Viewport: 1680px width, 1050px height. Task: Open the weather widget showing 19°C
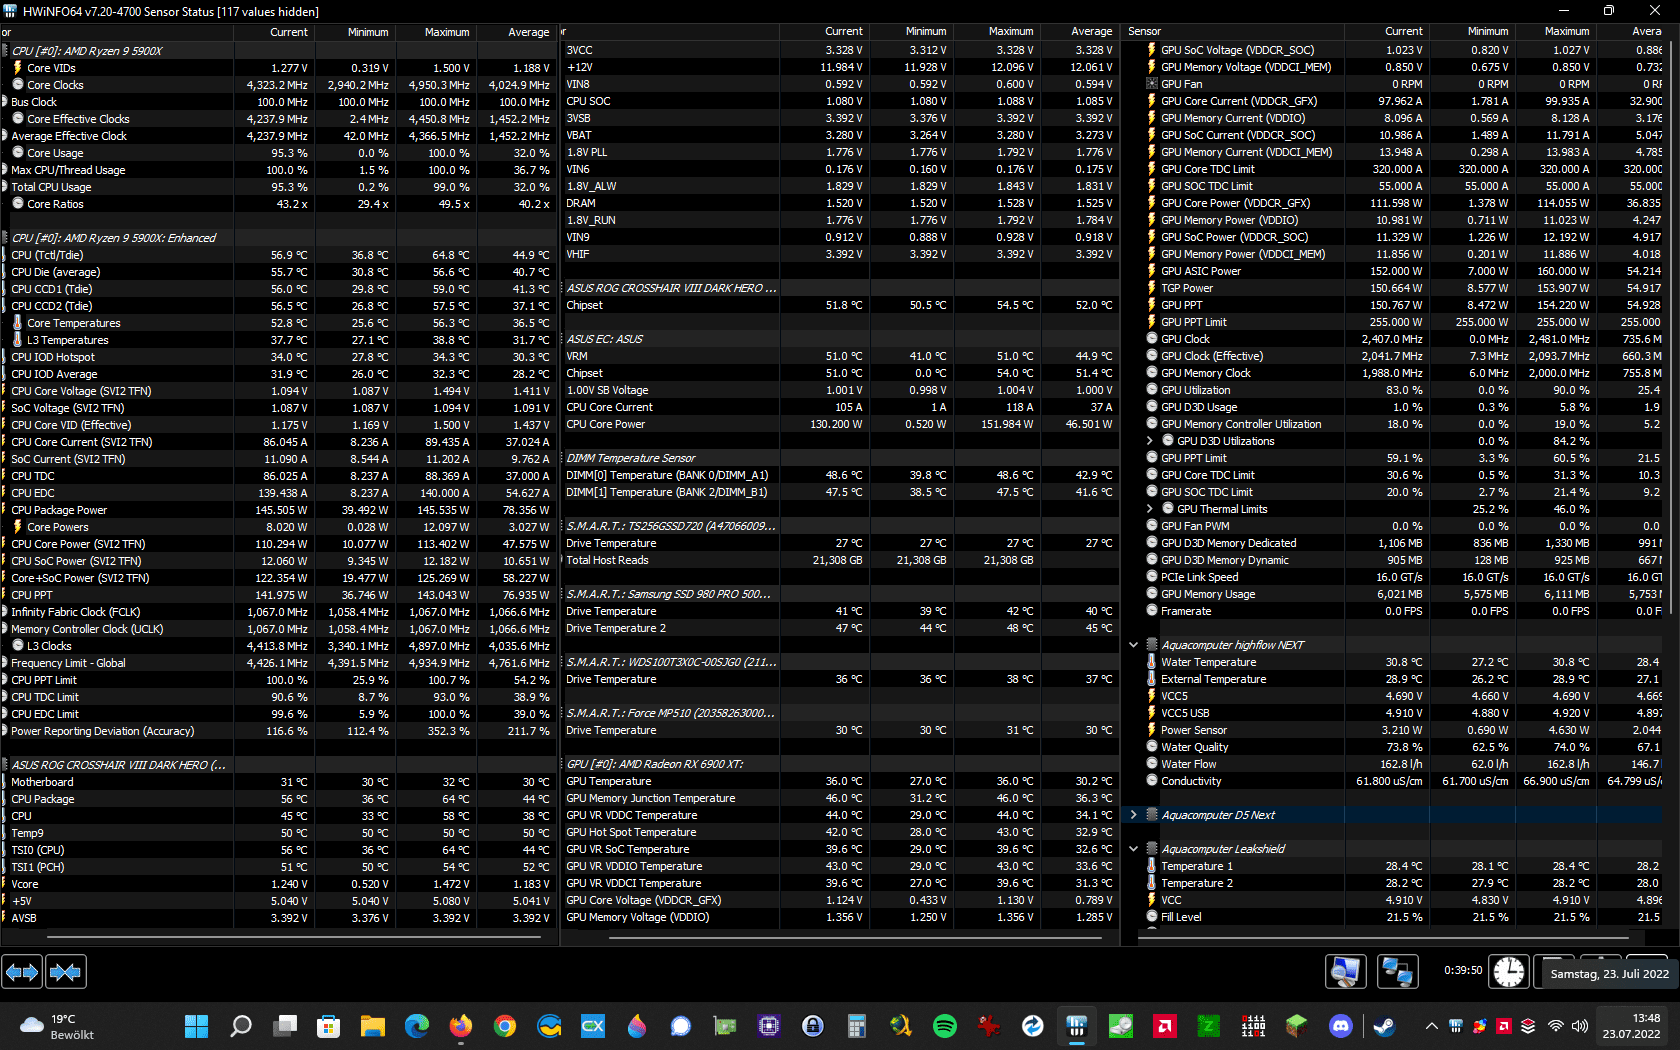(57, 1027)
